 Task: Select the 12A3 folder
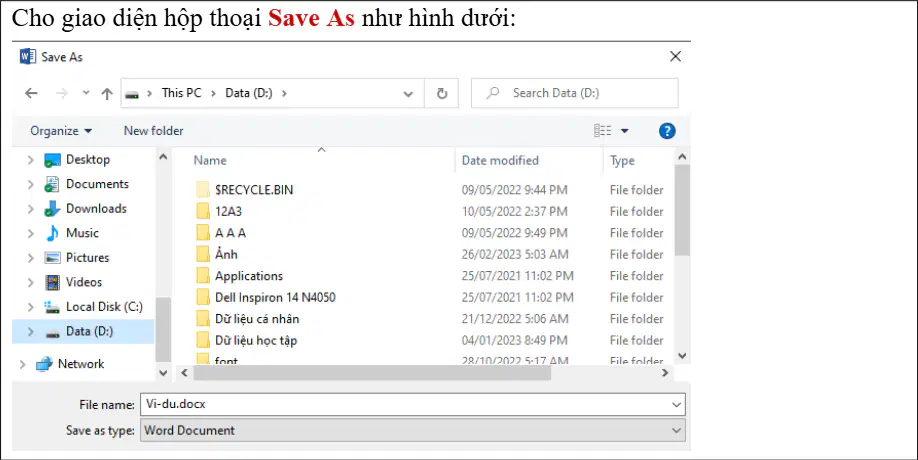pyautogui.click(x=228, y=211)
